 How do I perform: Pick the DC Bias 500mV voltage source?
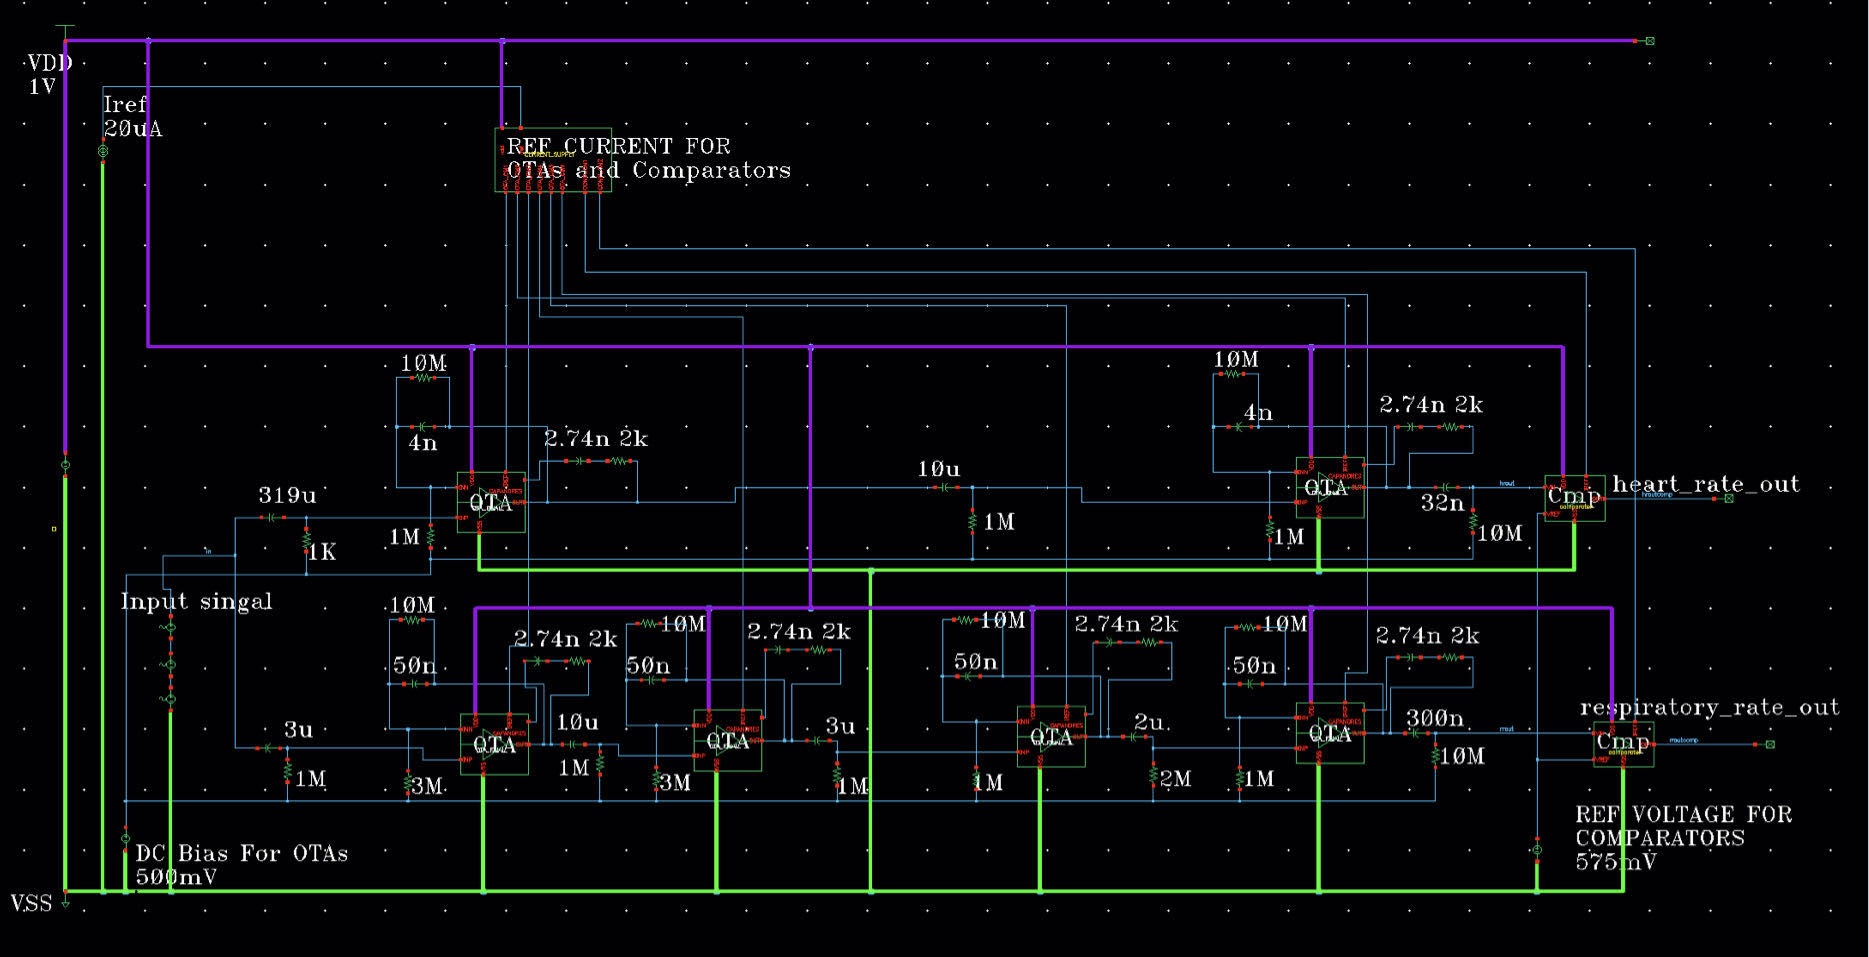tap(125, 838)
